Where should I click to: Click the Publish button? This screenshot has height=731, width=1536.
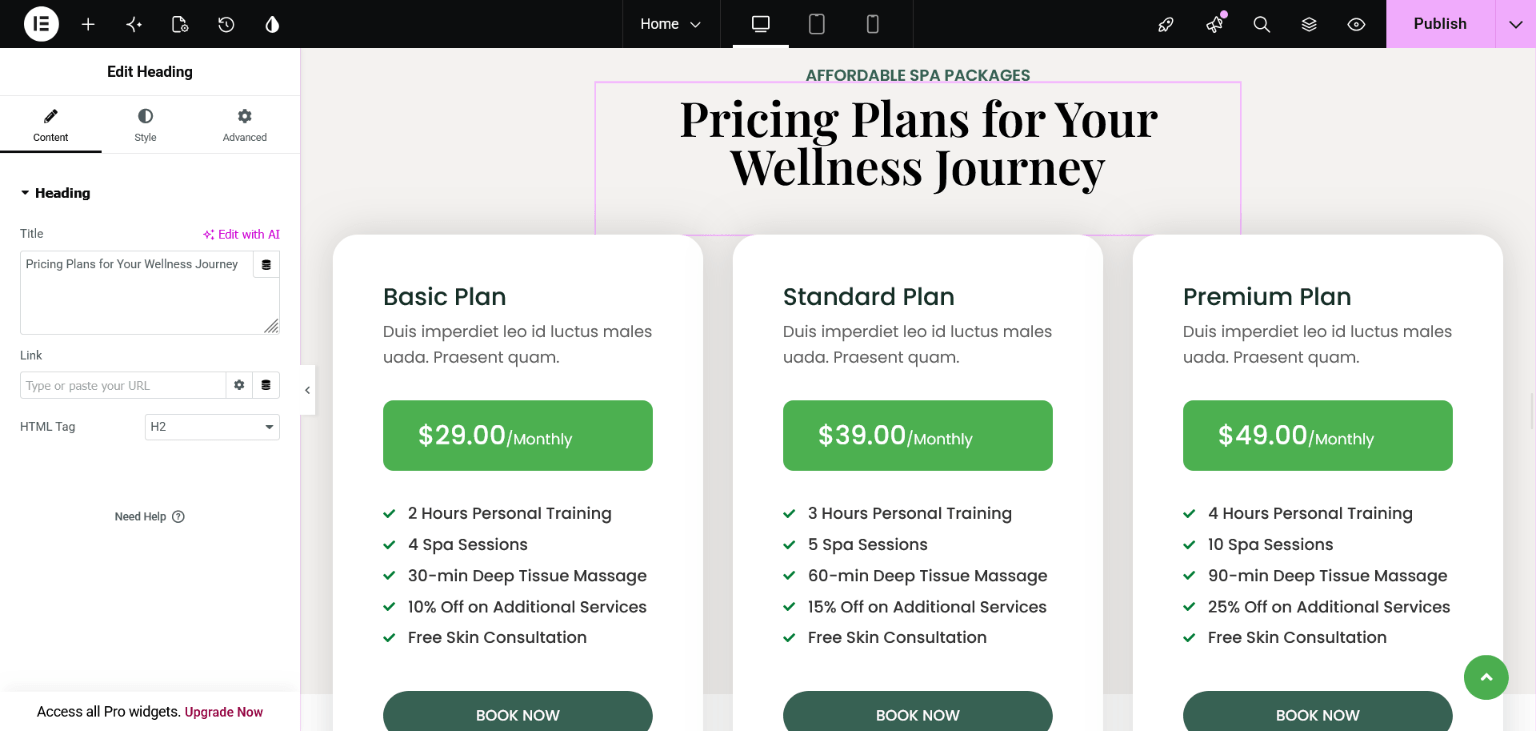pos(1440,24)
